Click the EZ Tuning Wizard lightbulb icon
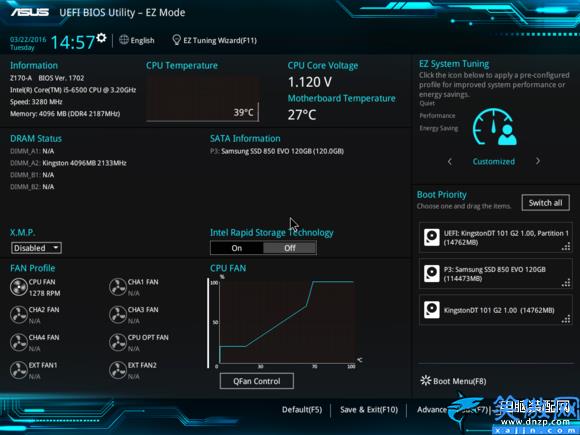The height and width of the screenshot is (435, 580). click(x=176, y=40)
